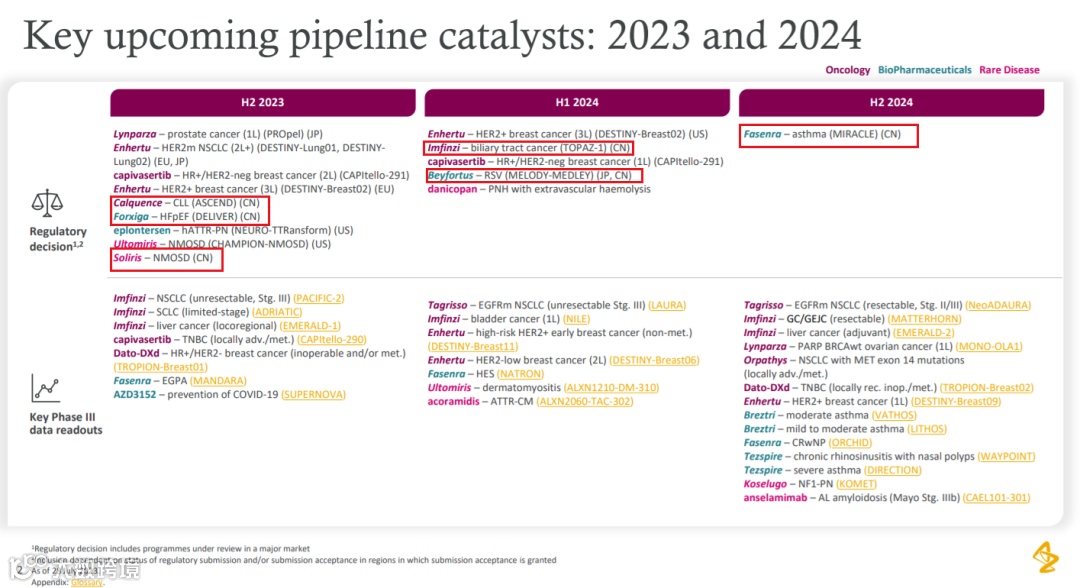Viewport: 1080px width, 588px height.
Task: Open the ORCHID trial link
Action: click(850, 443)
